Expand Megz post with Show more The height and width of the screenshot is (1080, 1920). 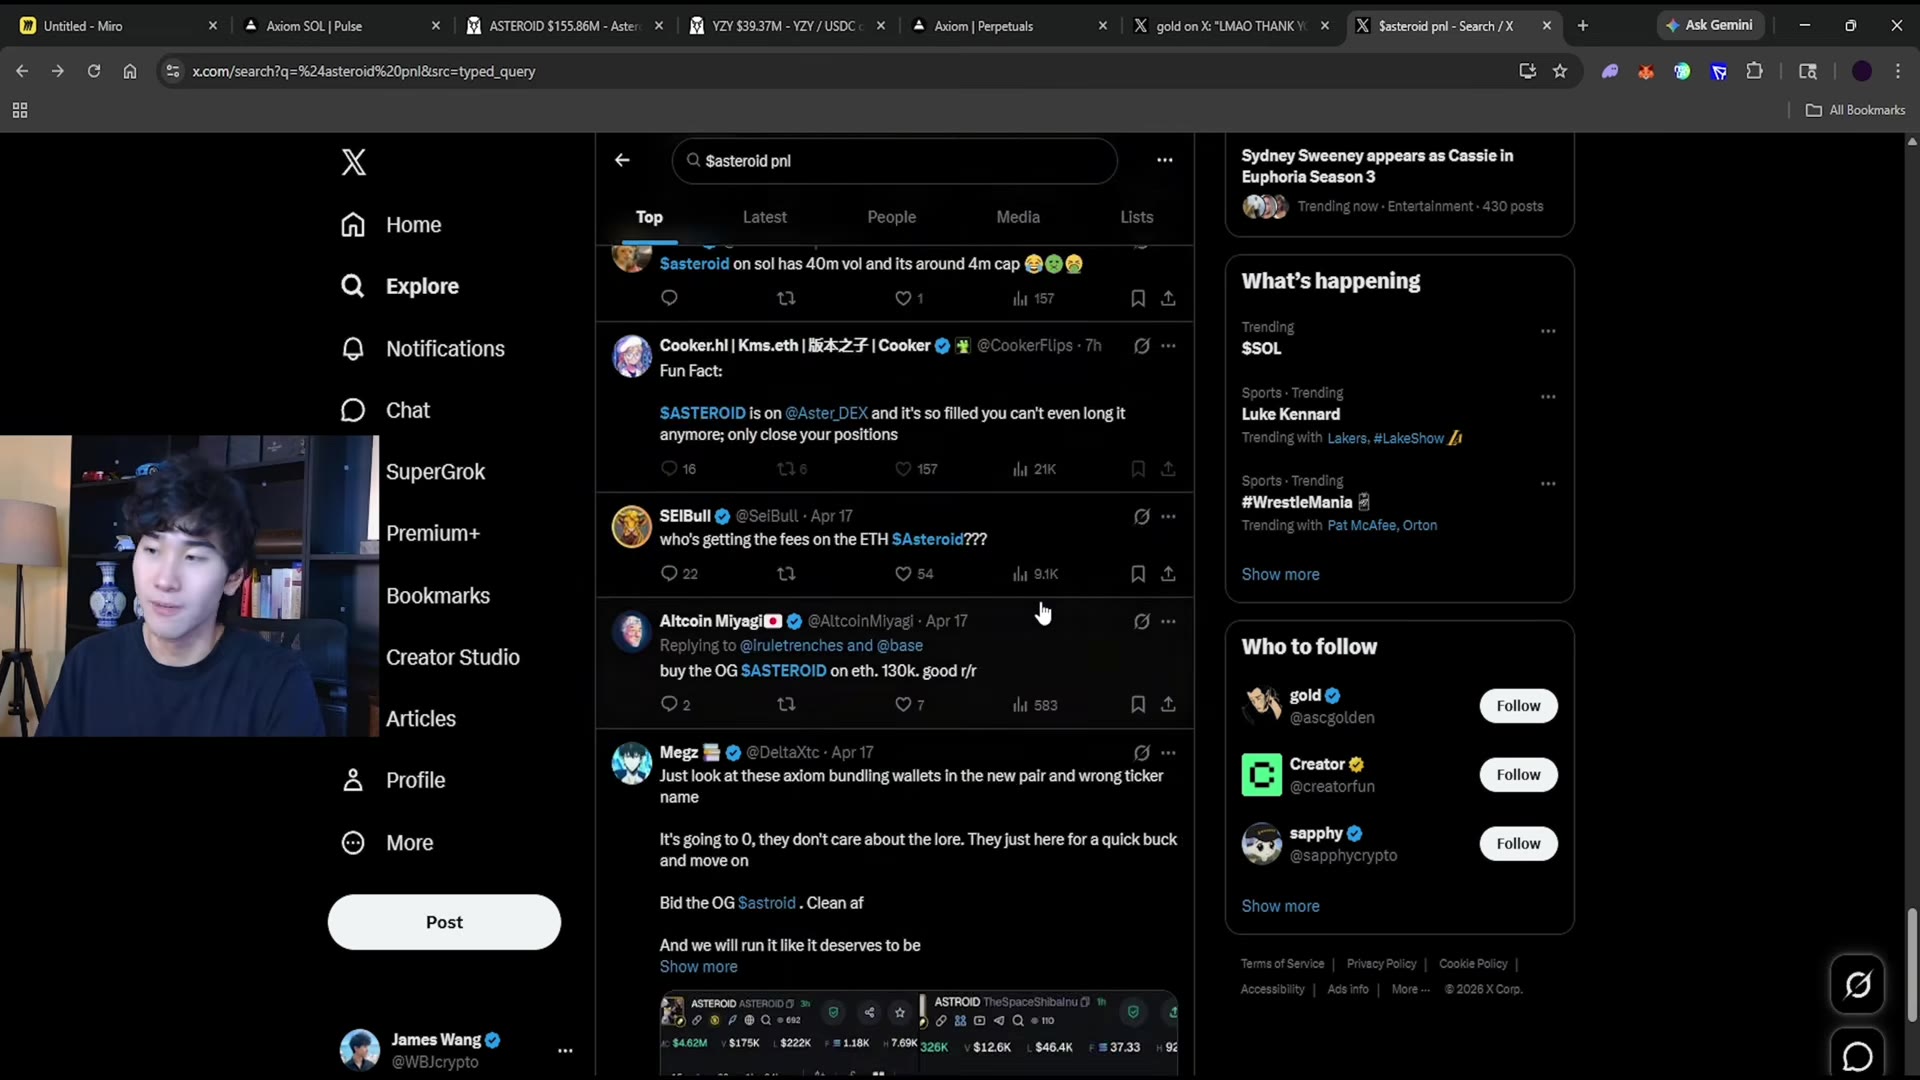[x=698, y=967]
